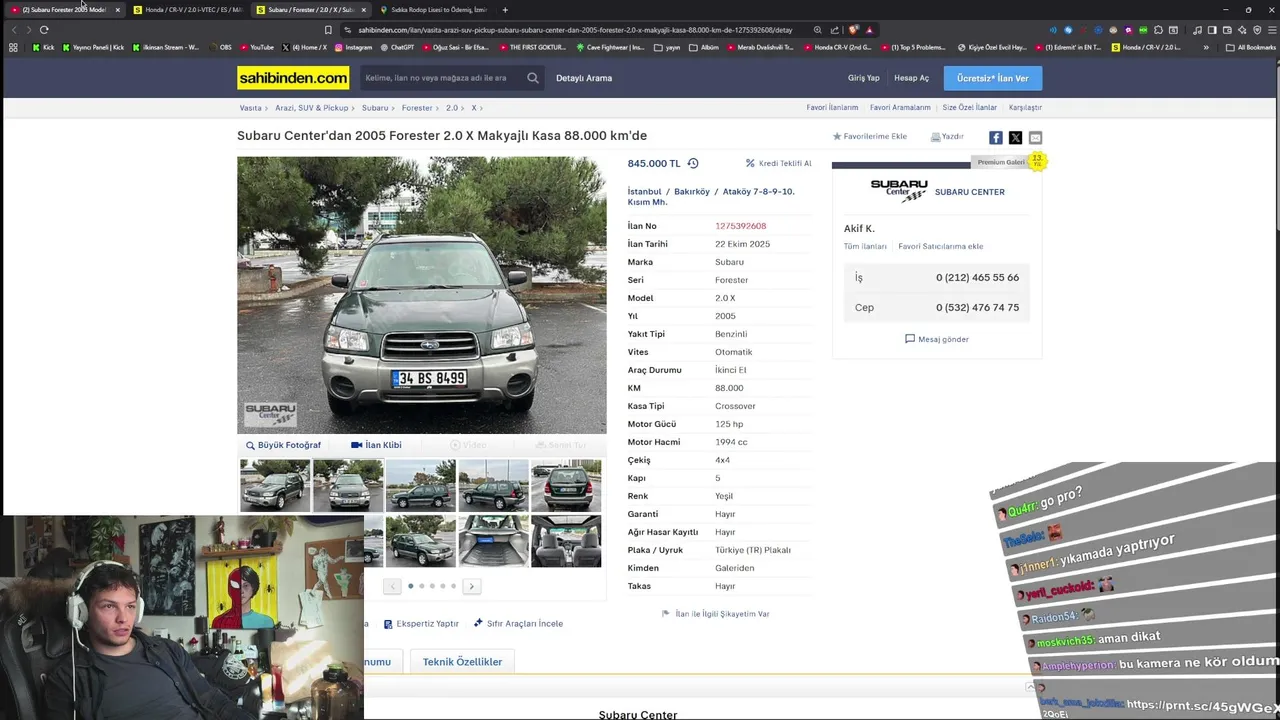
Task: Click the price history clock icon
Action: (693, 163)
